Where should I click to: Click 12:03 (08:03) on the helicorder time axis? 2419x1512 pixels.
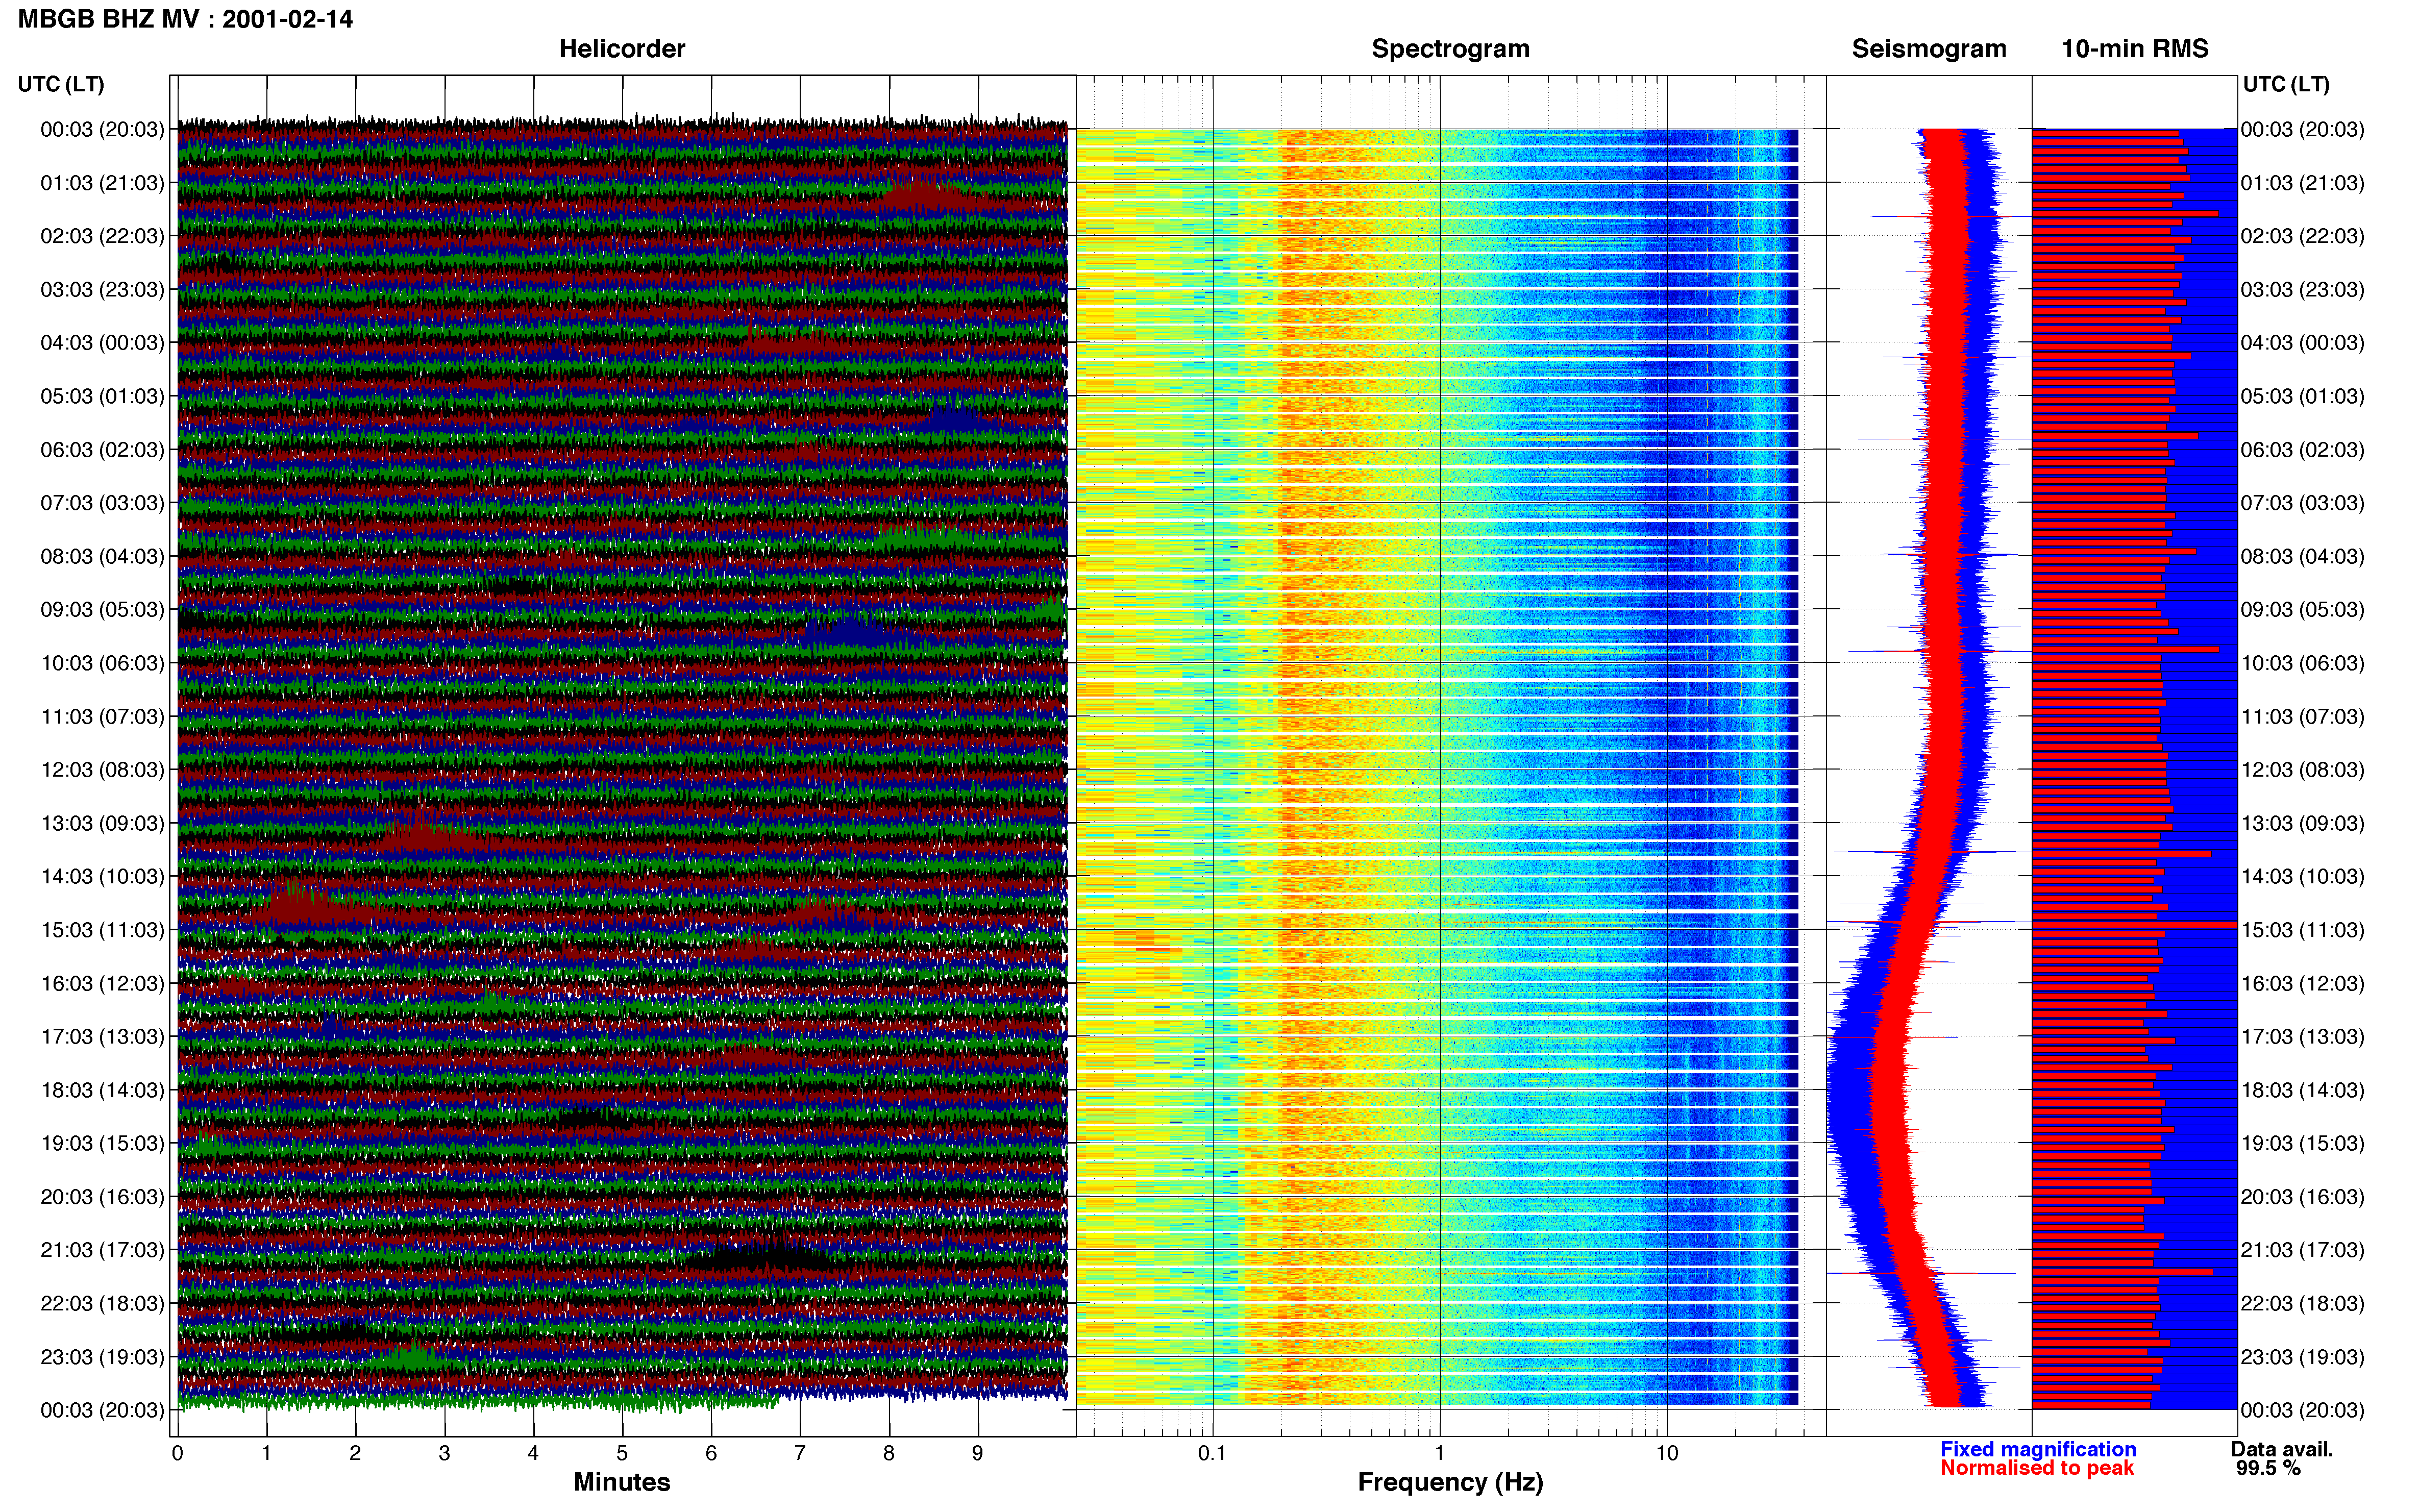(102, 770)
